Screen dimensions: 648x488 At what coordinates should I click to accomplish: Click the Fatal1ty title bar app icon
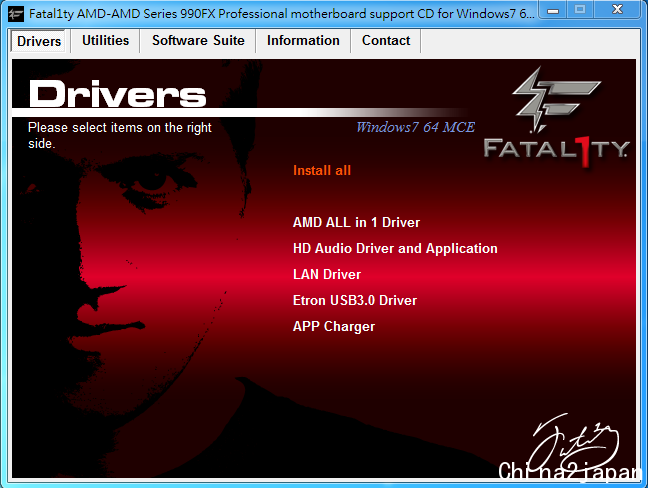(16, 14)
